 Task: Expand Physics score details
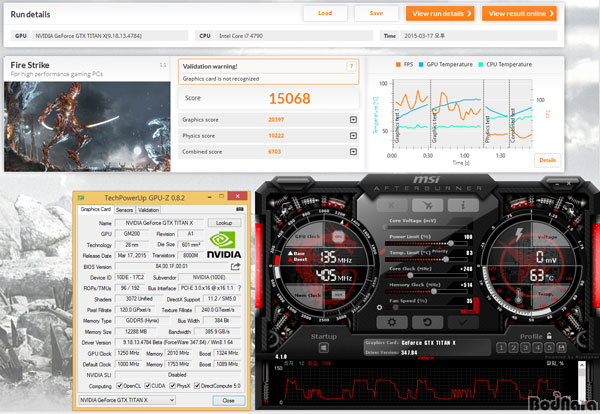click(x=354, y=136)
